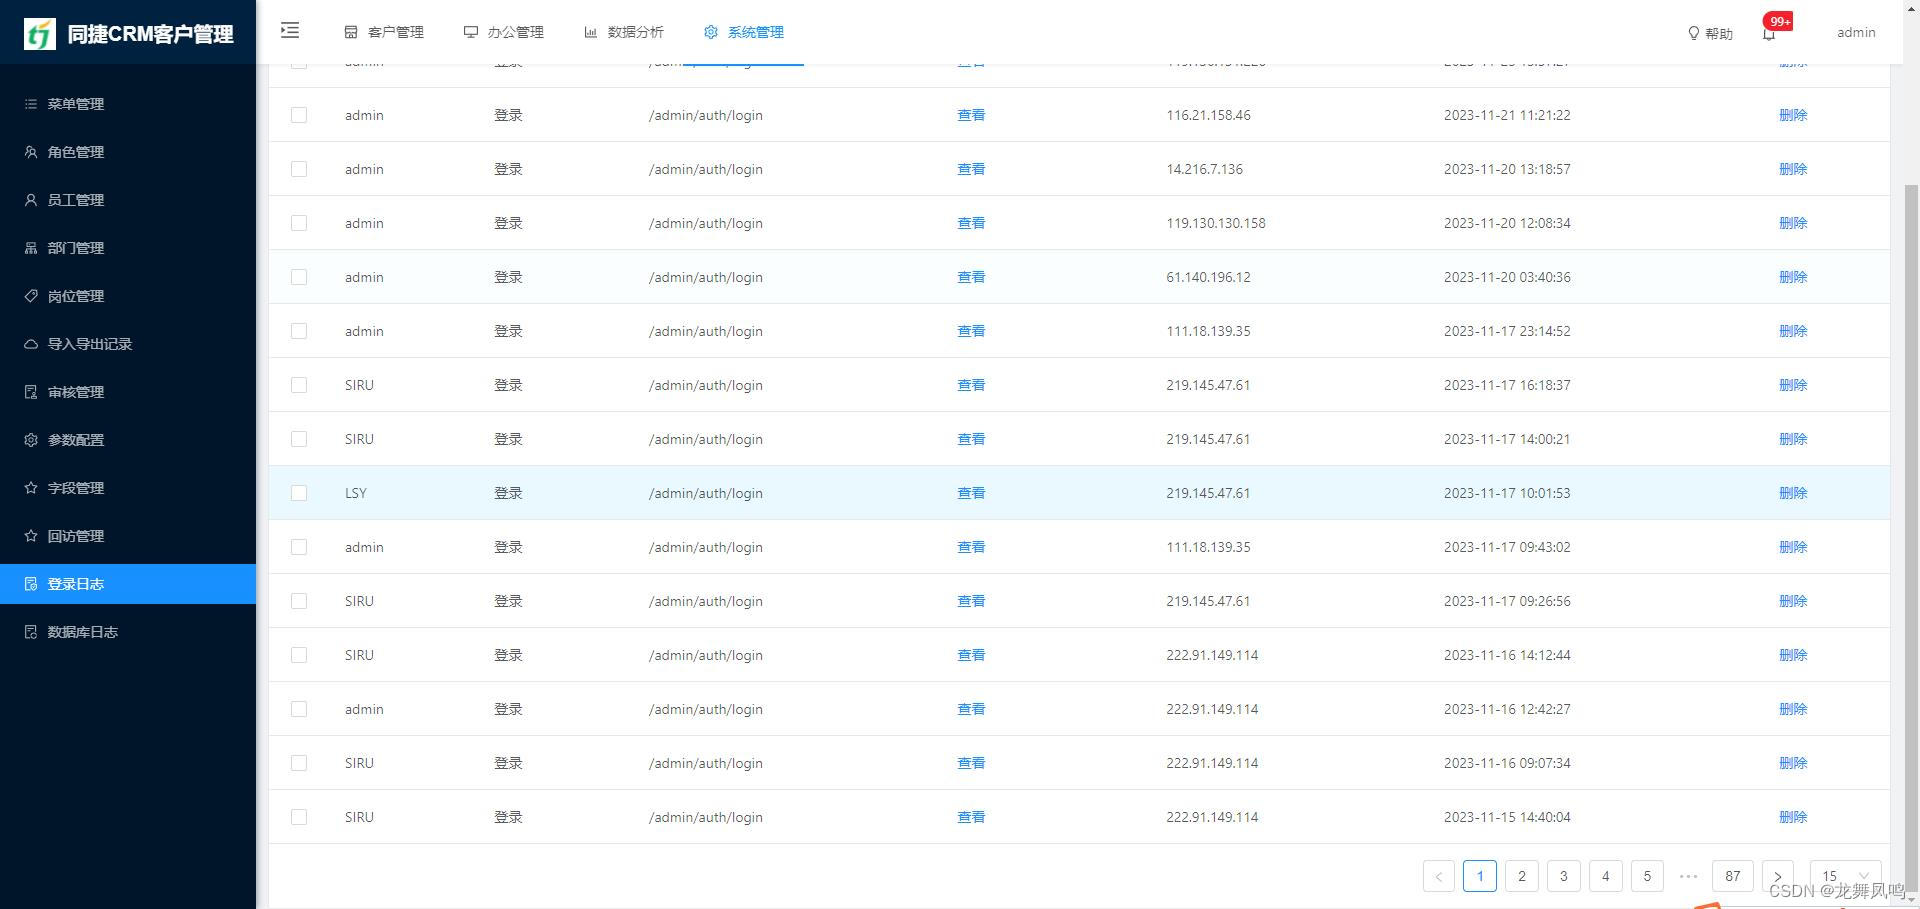Go to page 2
Viewport: 1920px width, 909px height.
click(1522, 876)
